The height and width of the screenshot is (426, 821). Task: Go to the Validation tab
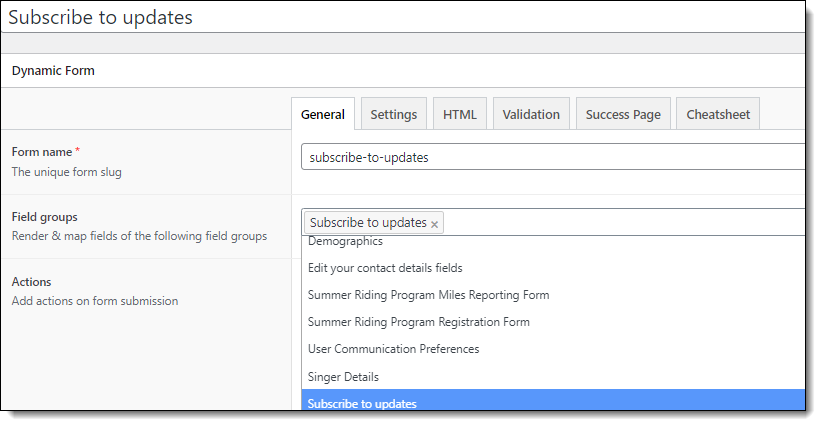click(531, 114)
